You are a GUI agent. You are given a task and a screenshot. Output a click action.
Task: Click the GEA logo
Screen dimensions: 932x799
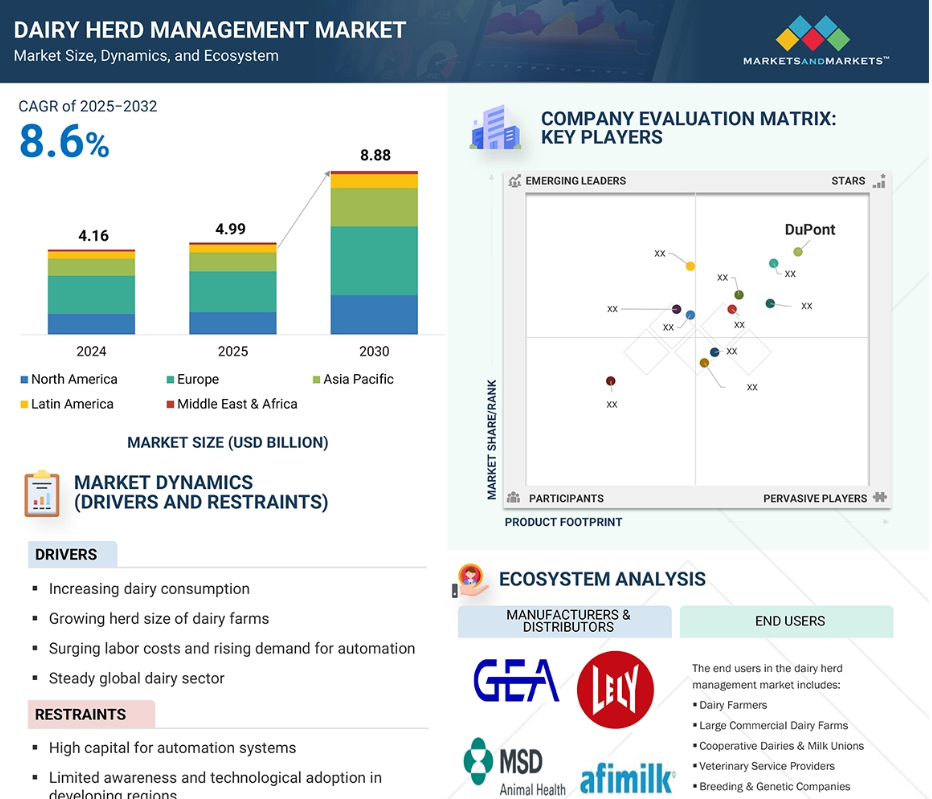(516, 680)
